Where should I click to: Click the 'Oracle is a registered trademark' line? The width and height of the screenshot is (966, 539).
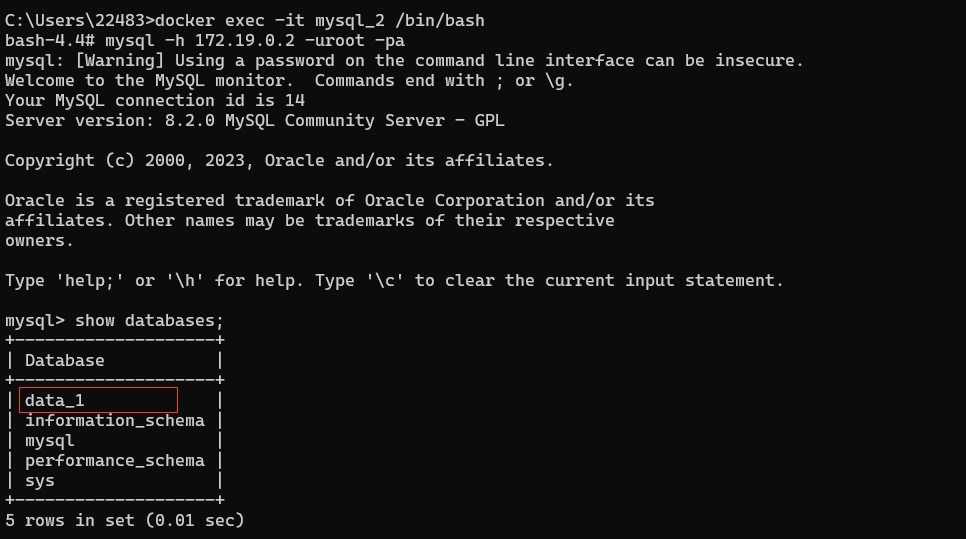pos(330,201)
